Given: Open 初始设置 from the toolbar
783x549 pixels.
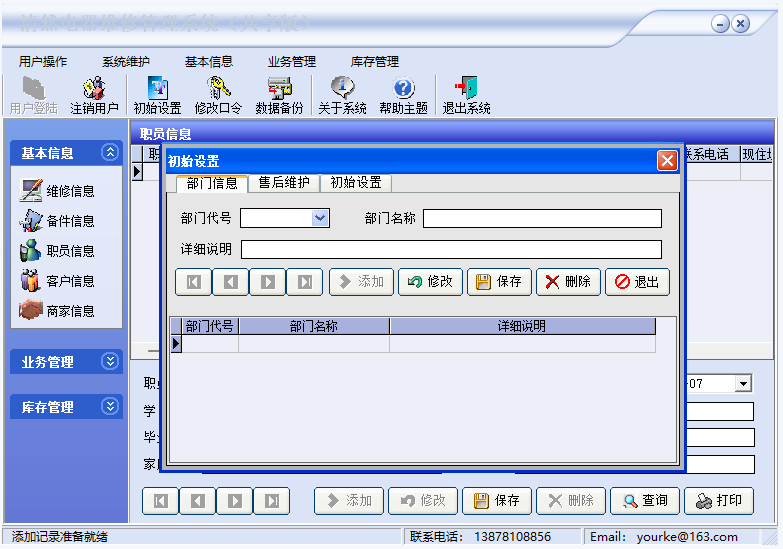Looking at the screenshot, I should pyautogui.click(x=157, y=95).
